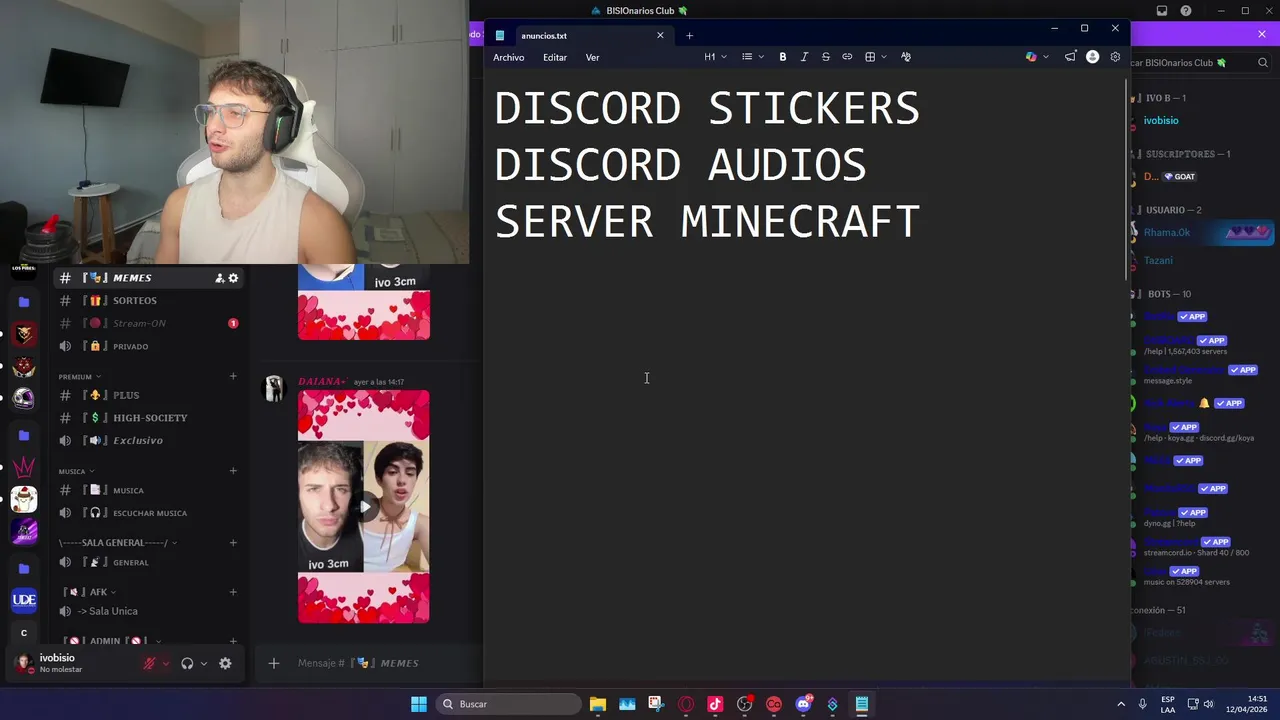Edit MEMES channel settings gear

pos(233,278)
